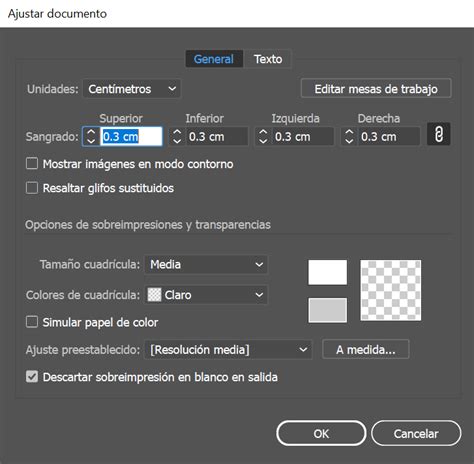Check Resaltar glifos sustituidos

(x=32, y=188)
